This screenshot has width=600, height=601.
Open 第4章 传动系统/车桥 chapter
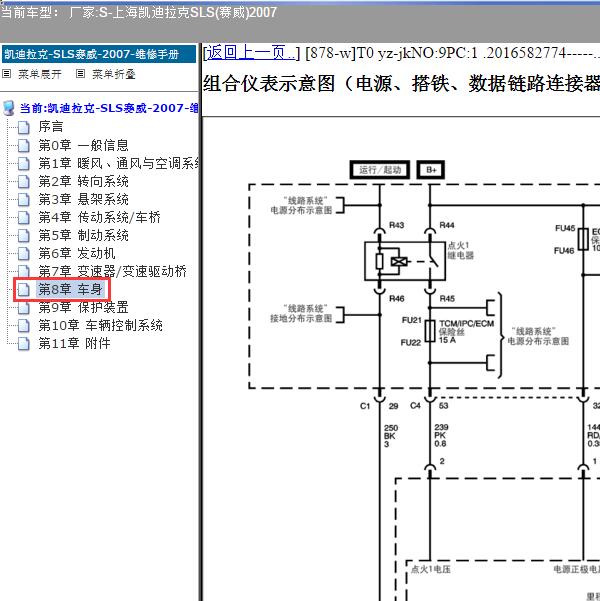click(99, 217)
